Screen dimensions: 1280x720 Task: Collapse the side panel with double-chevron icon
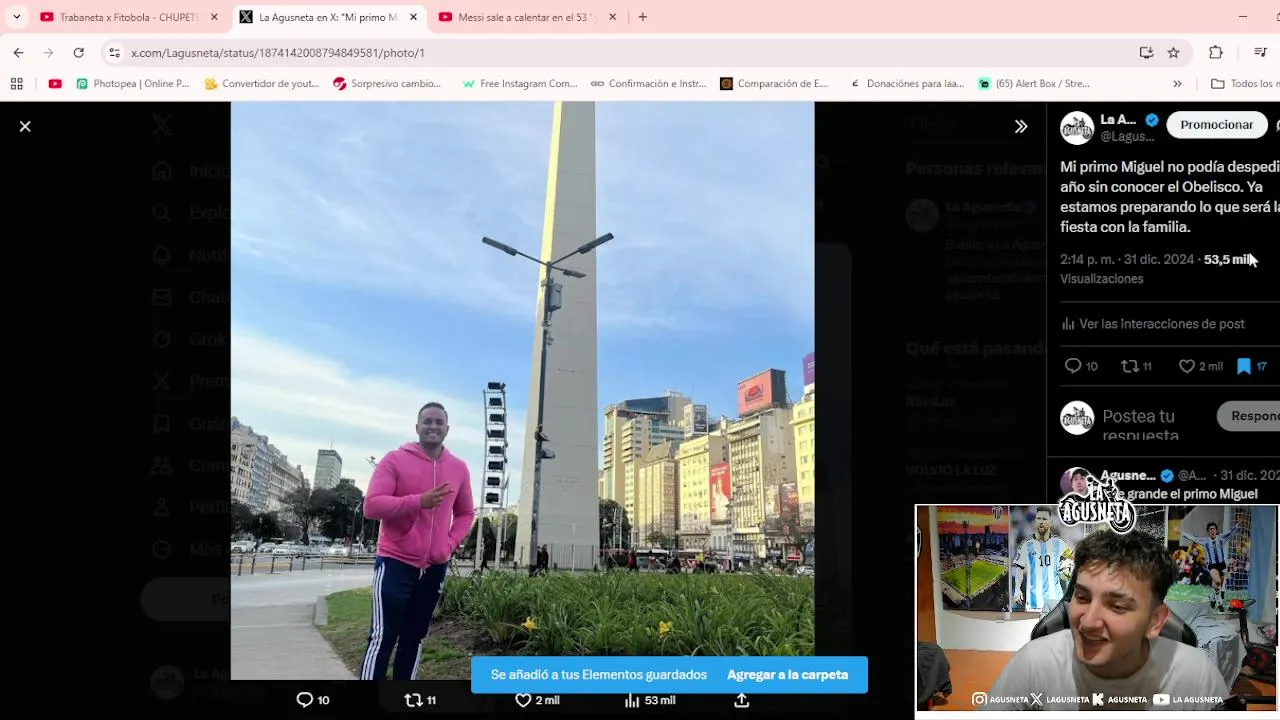pos(1021,127)
